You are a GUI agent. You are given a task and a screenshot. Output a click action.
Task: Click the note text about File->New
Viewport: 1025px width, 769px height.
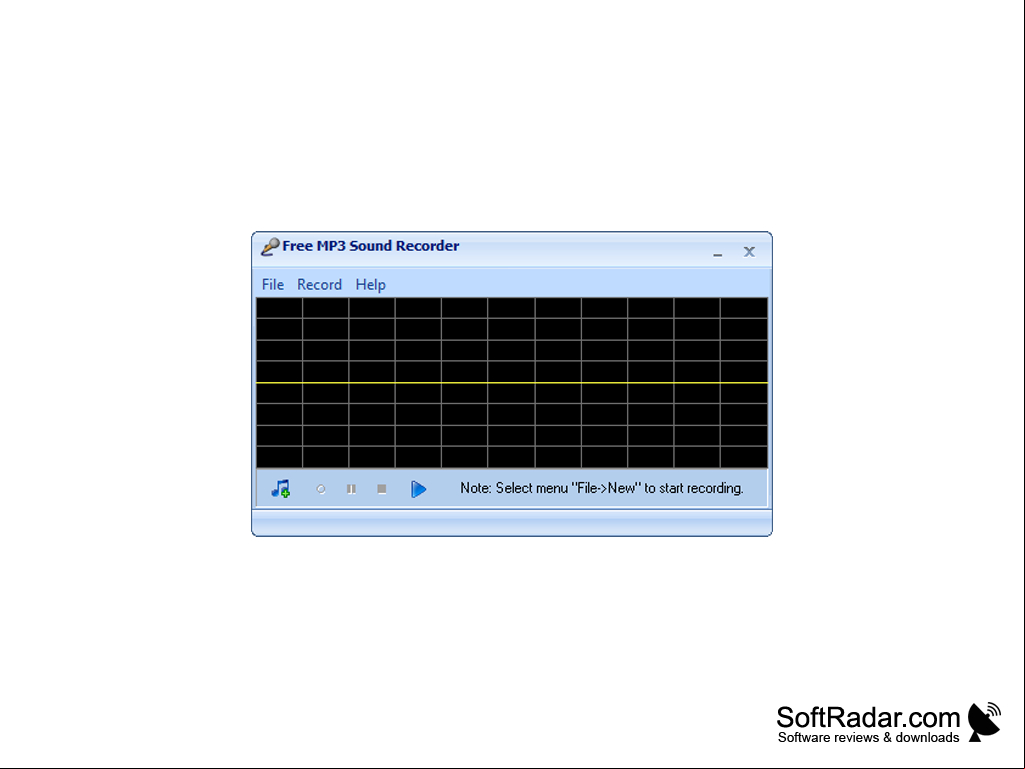tap(601, 488)
